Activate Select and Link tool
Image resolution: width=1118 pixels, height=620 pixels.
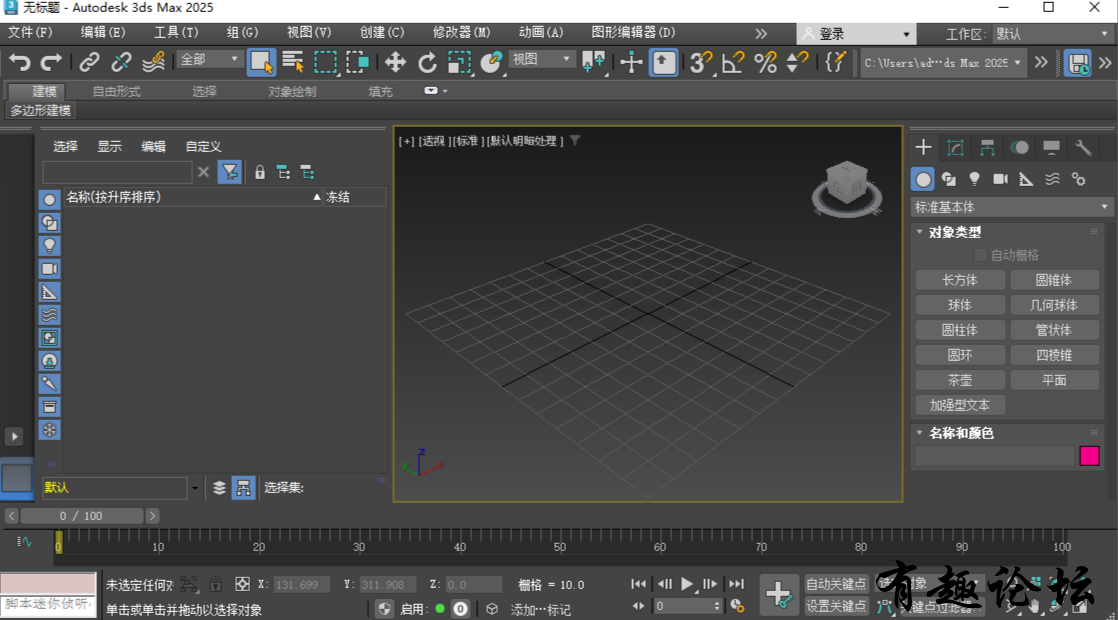pos(89,63)
